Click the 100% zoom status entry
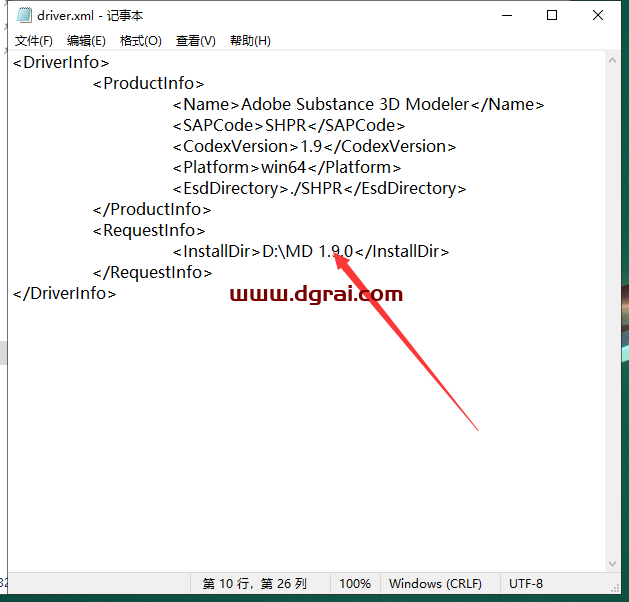Viewport: 629px width, 602px height. [x=355, y=583]
